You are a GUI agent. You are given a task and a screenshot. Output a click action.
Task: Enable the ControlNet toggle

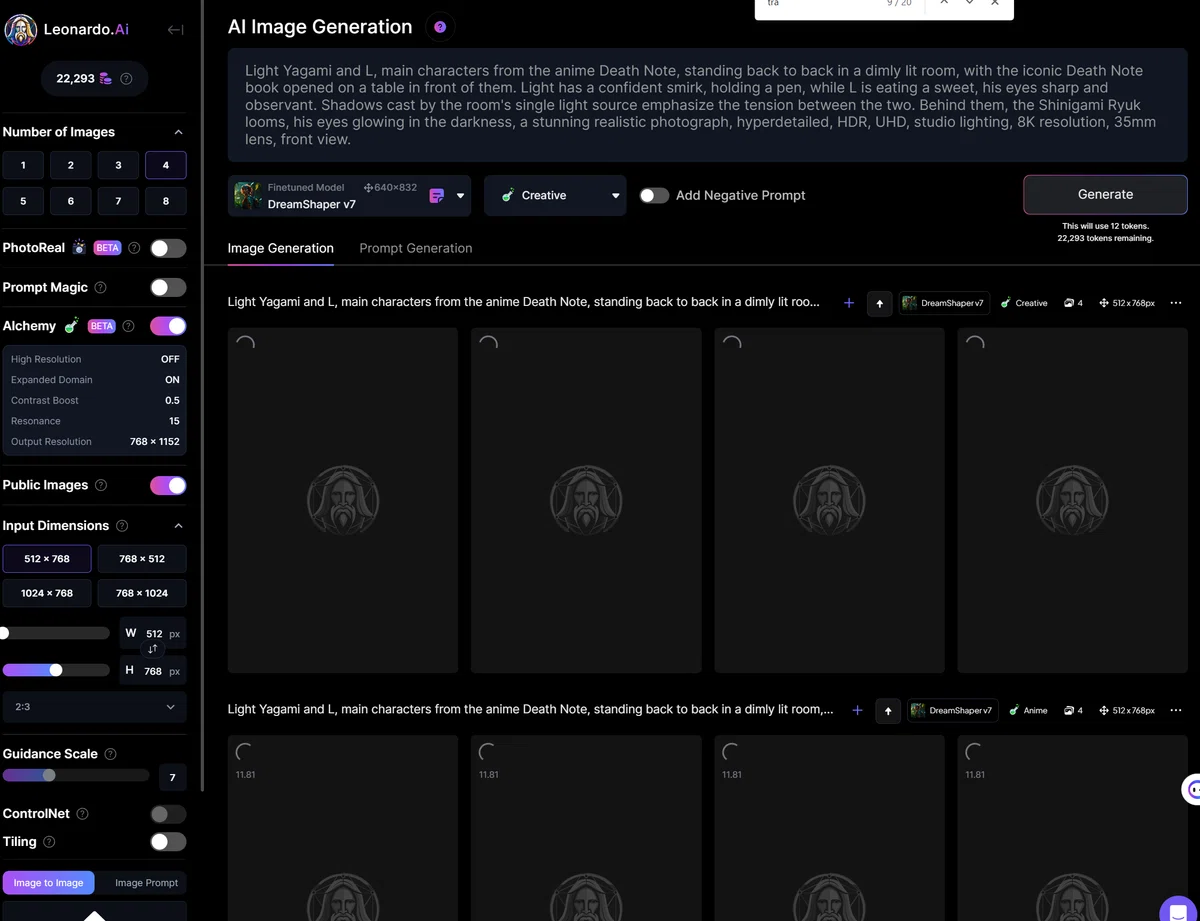click(x=168, y=814)
